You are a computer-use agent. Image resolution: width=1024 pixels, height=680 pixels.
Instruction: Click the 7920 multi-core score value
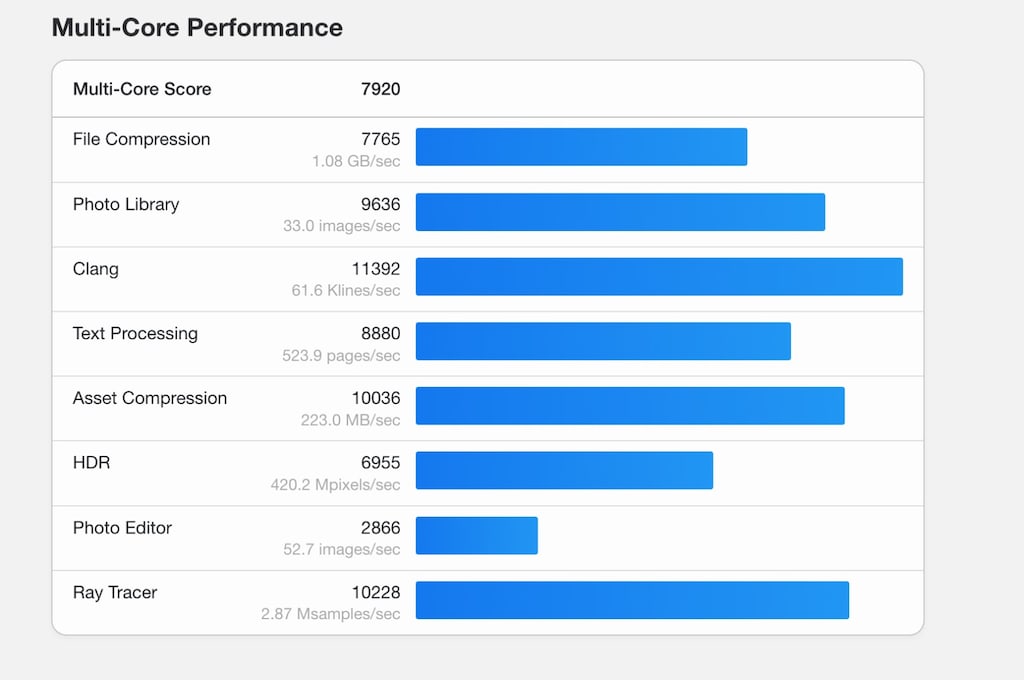380,89
